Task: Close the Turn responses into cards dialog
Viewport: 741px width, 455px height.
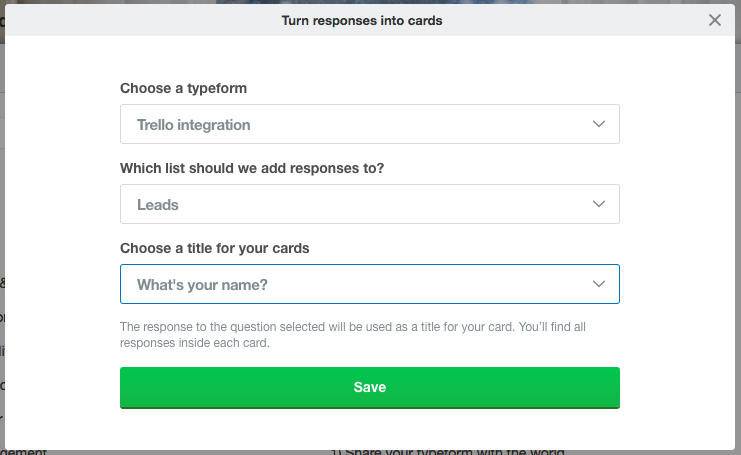Action: [715, 20]
